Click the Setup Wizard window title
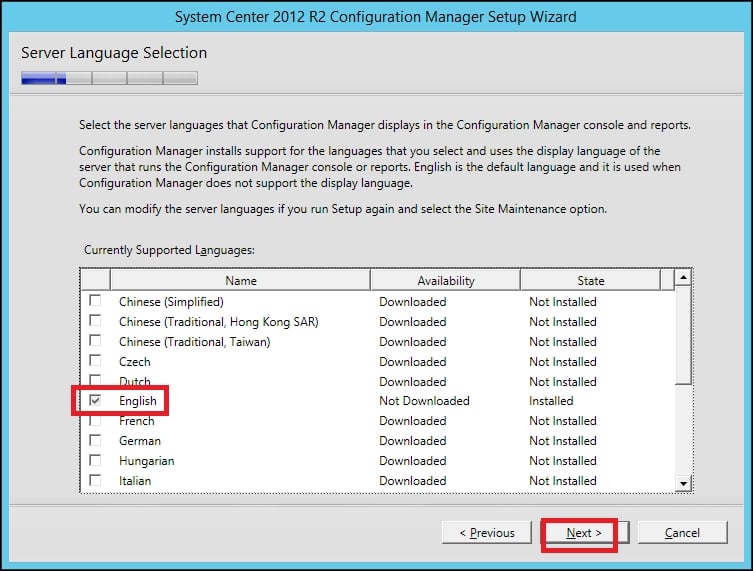 coord(376,17)
